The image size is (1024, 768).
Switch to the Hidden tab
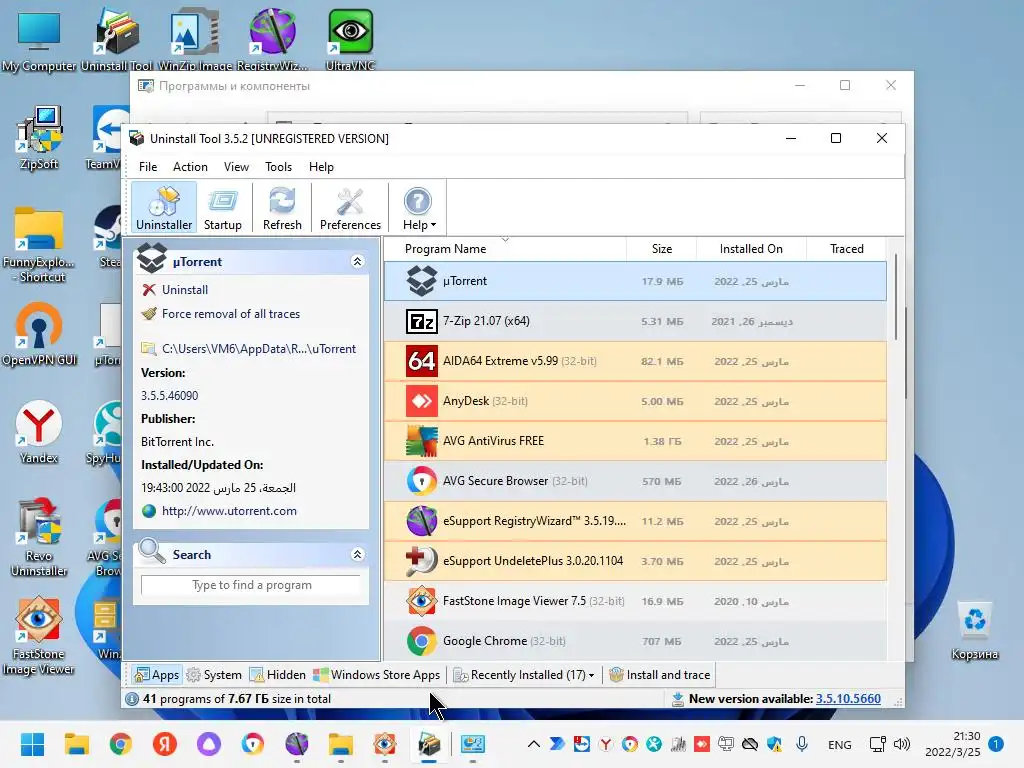(278, 675)
